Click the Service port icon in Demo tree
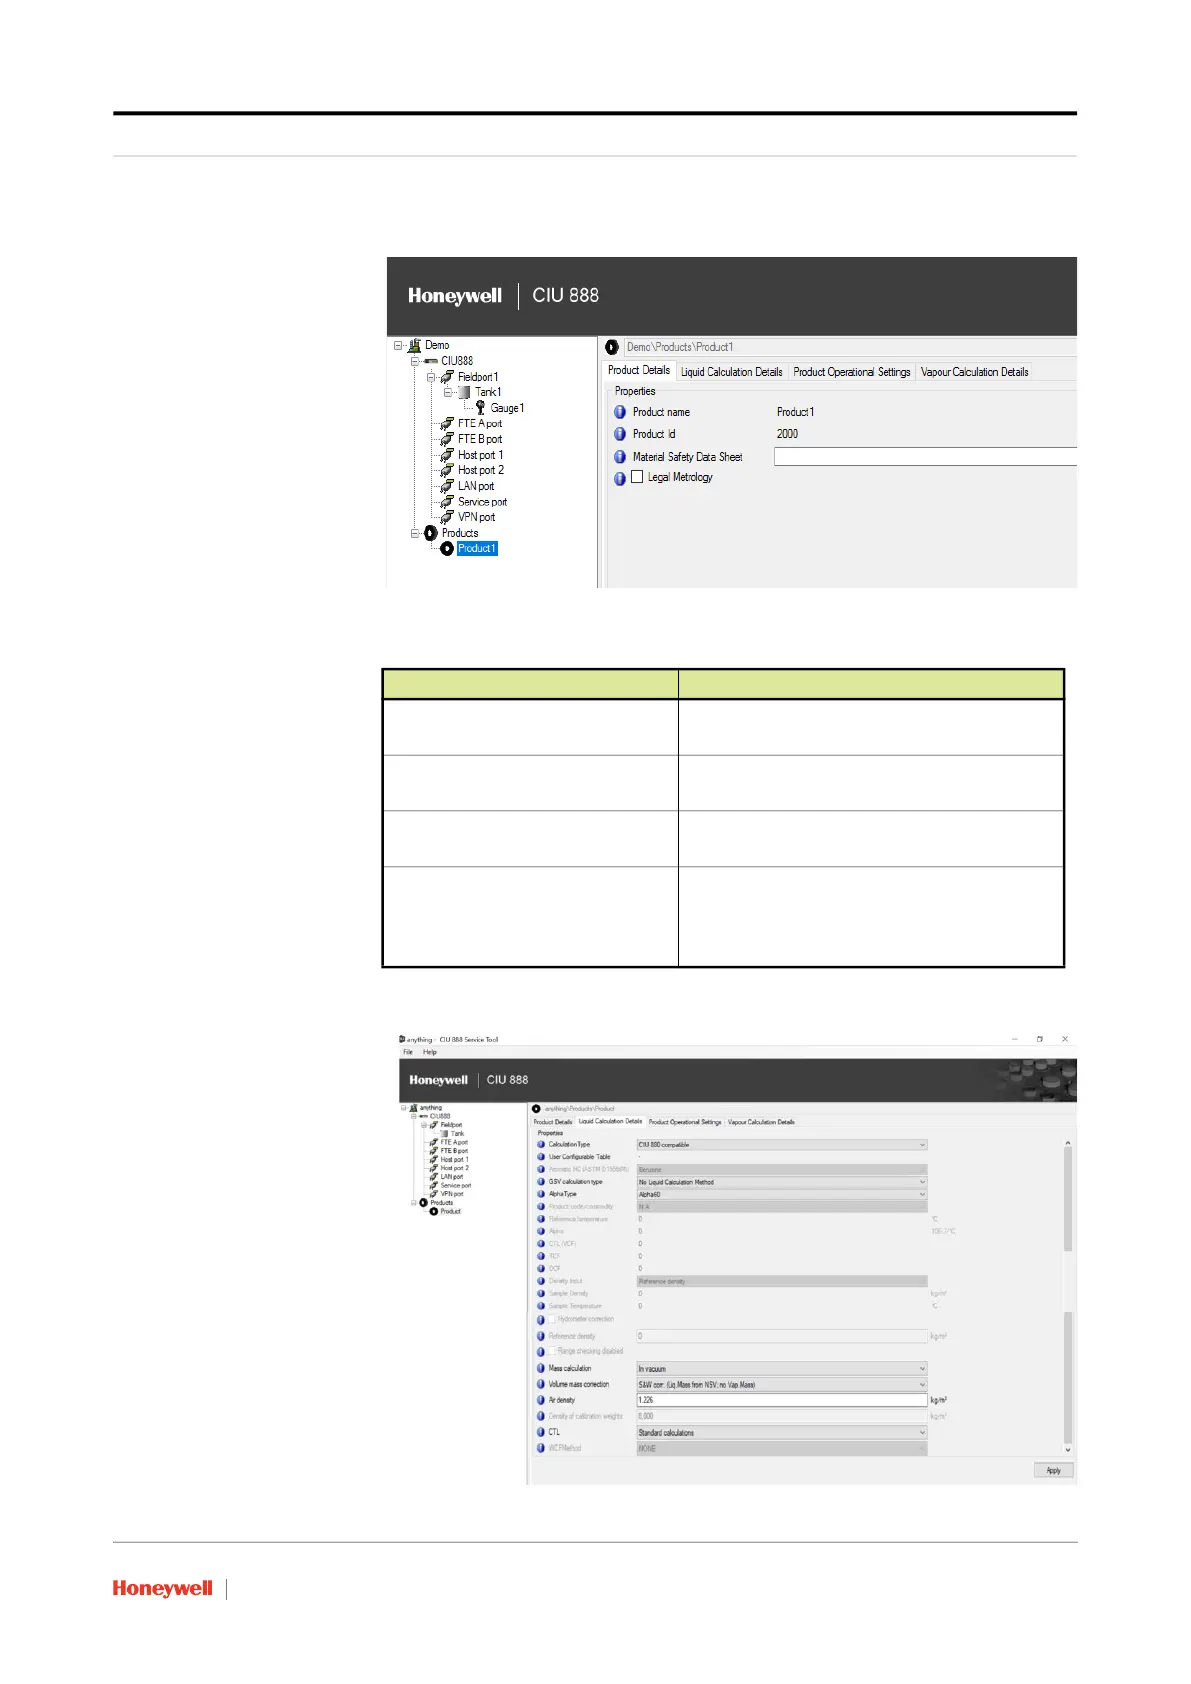The image size is (1191, 1684). tap(447, 502)
